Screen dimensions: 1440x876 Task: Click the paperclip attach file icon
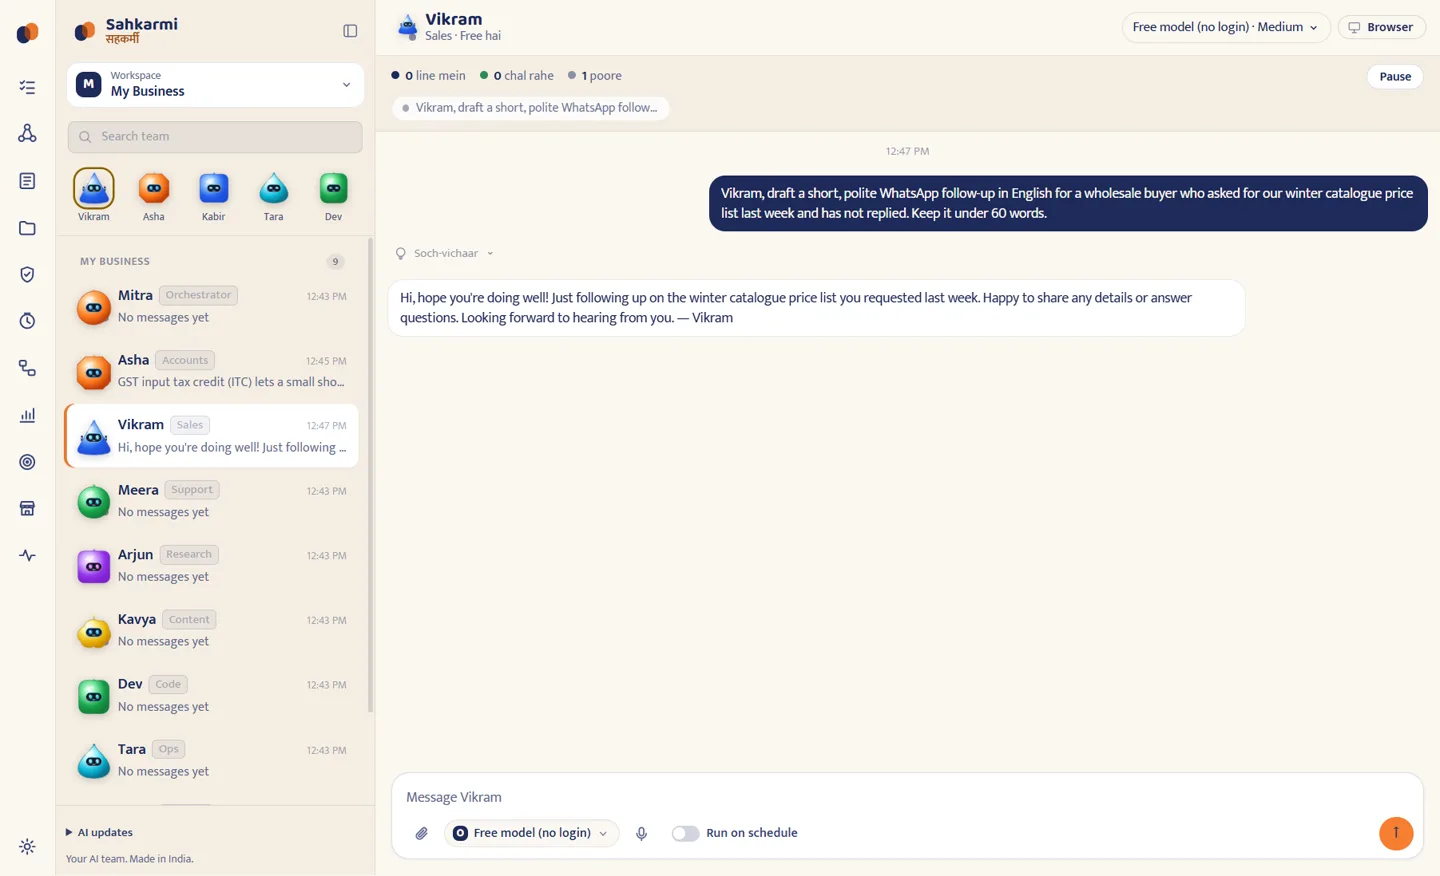[422, 833]
